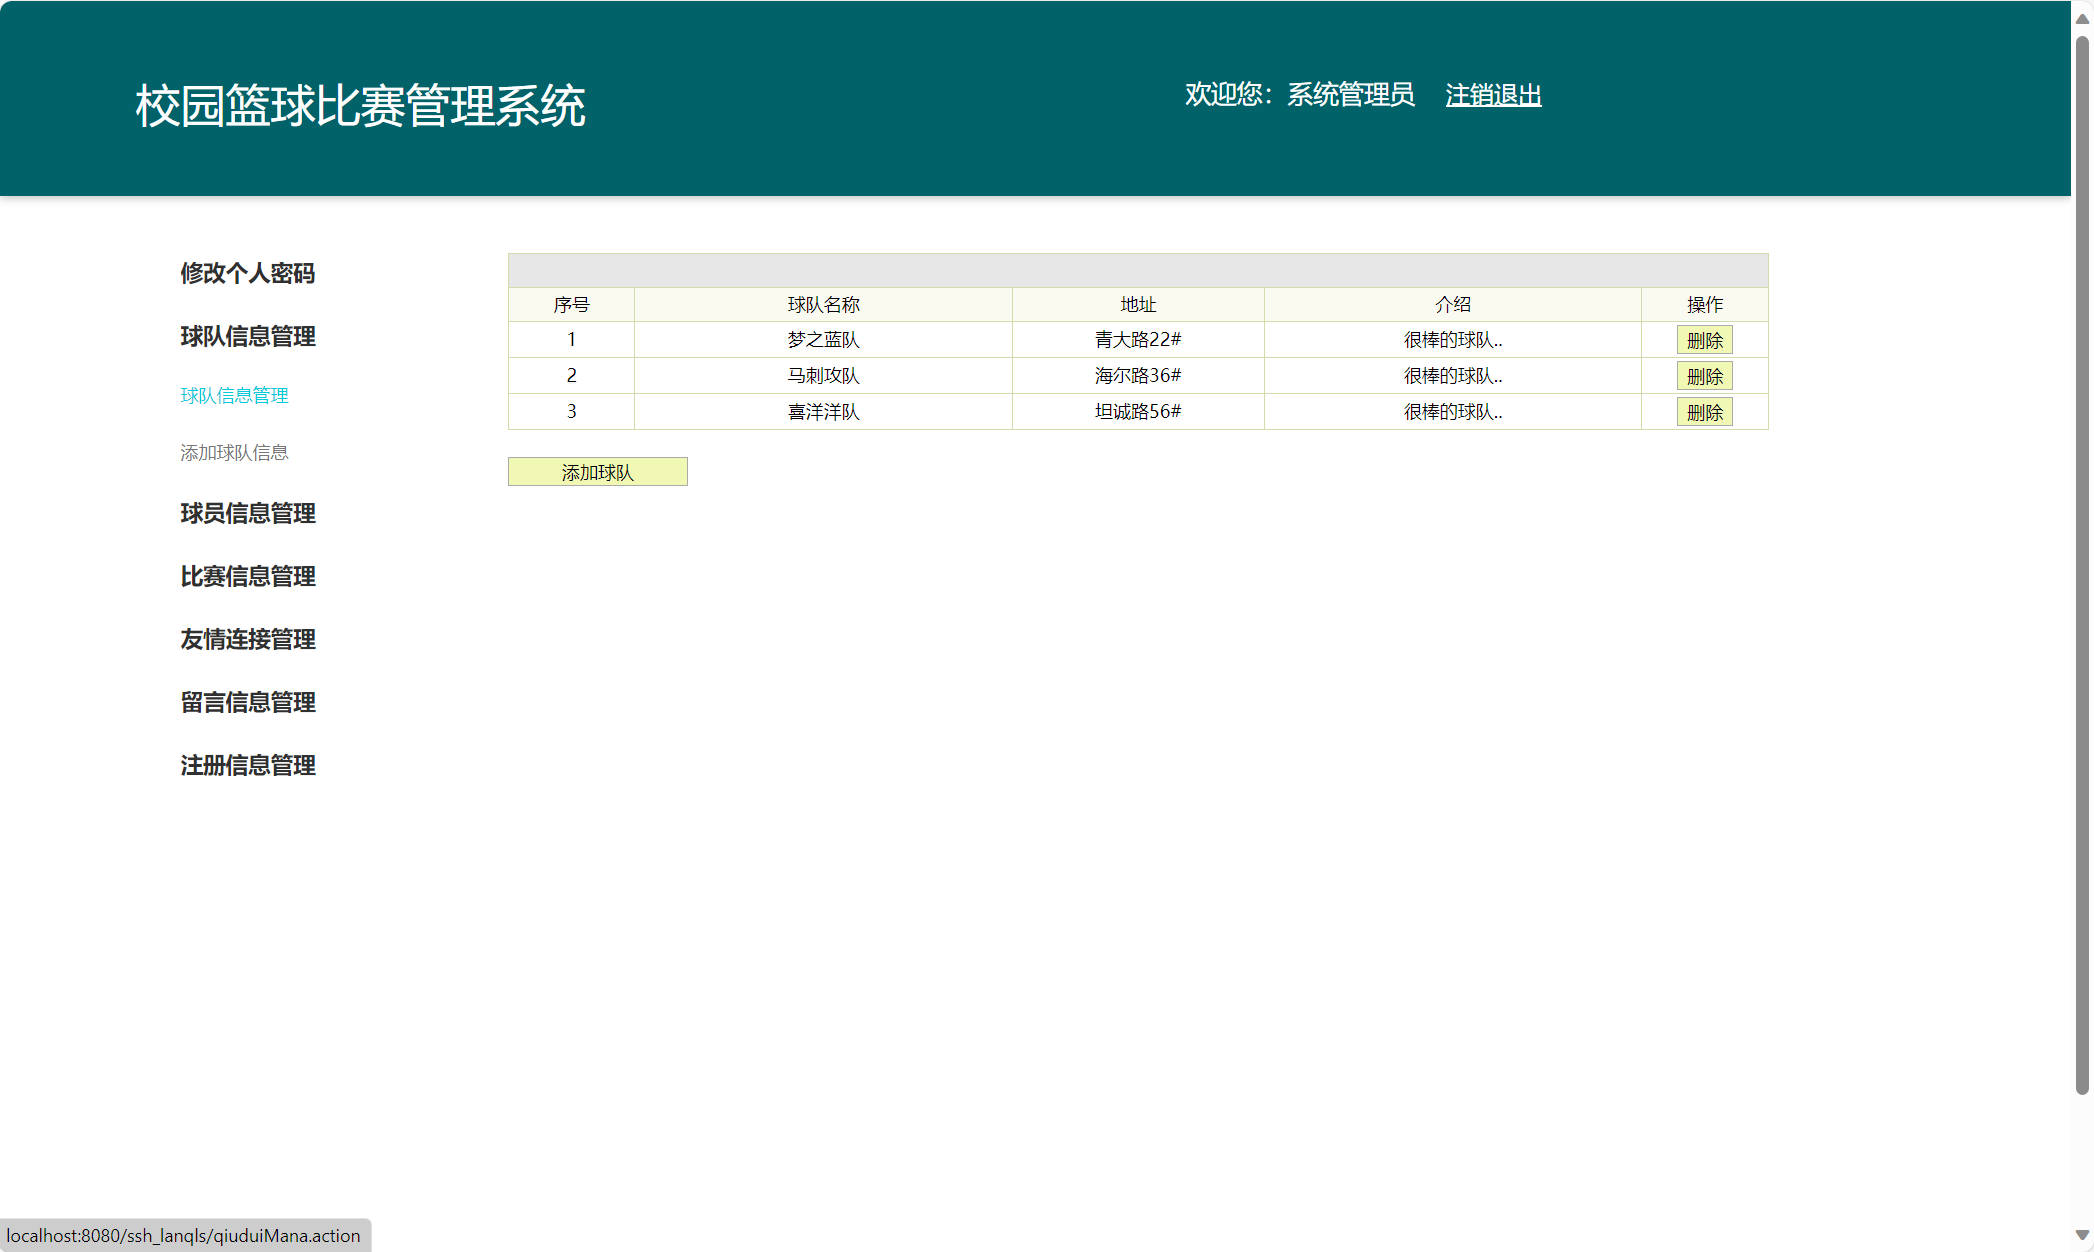
Task: Select 球队信息管理 sidebar sub-link
Action: (233, 395)
